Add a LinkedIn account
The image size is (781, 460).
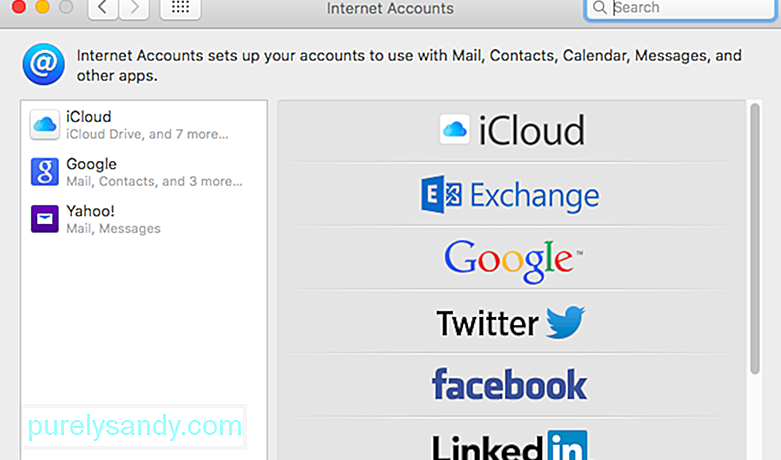coord(512,439)
